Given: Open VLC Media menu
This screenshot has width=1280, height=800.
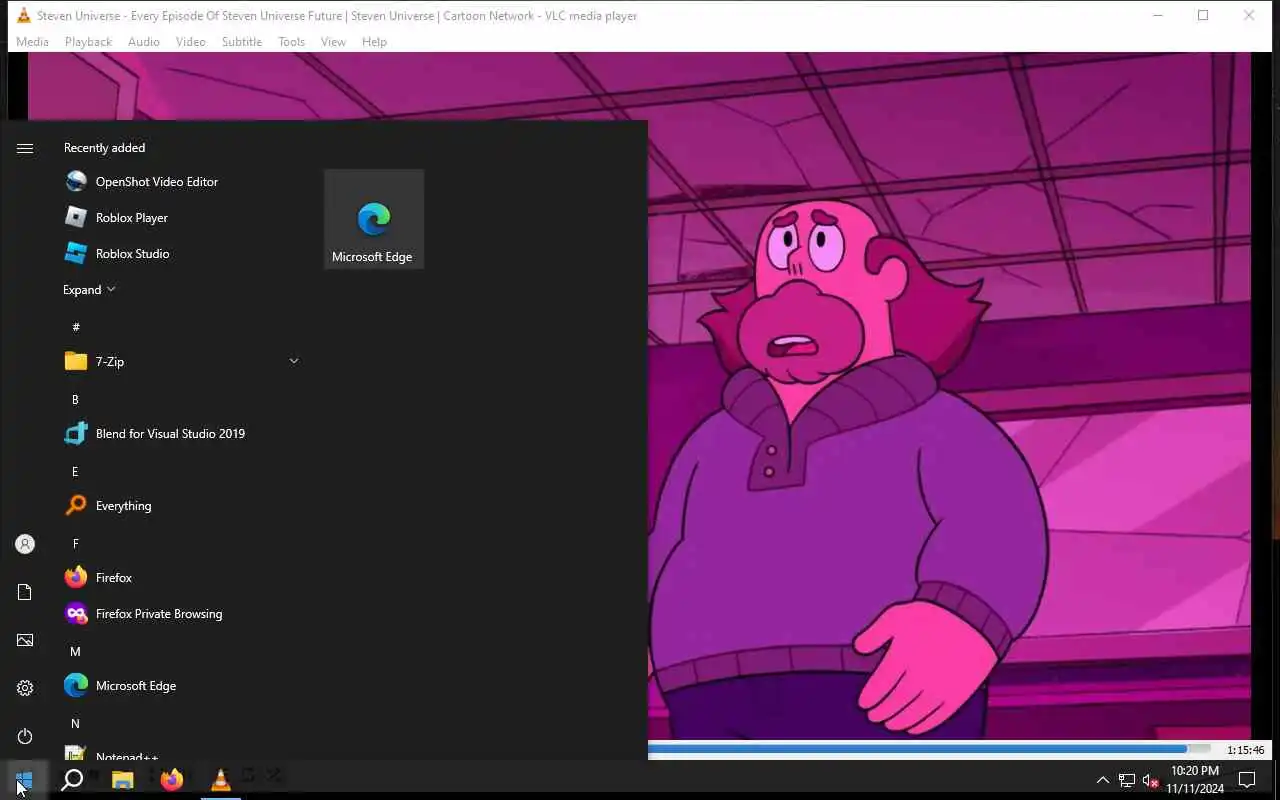Looking at the screenshot, I should (x=32, y=42).
